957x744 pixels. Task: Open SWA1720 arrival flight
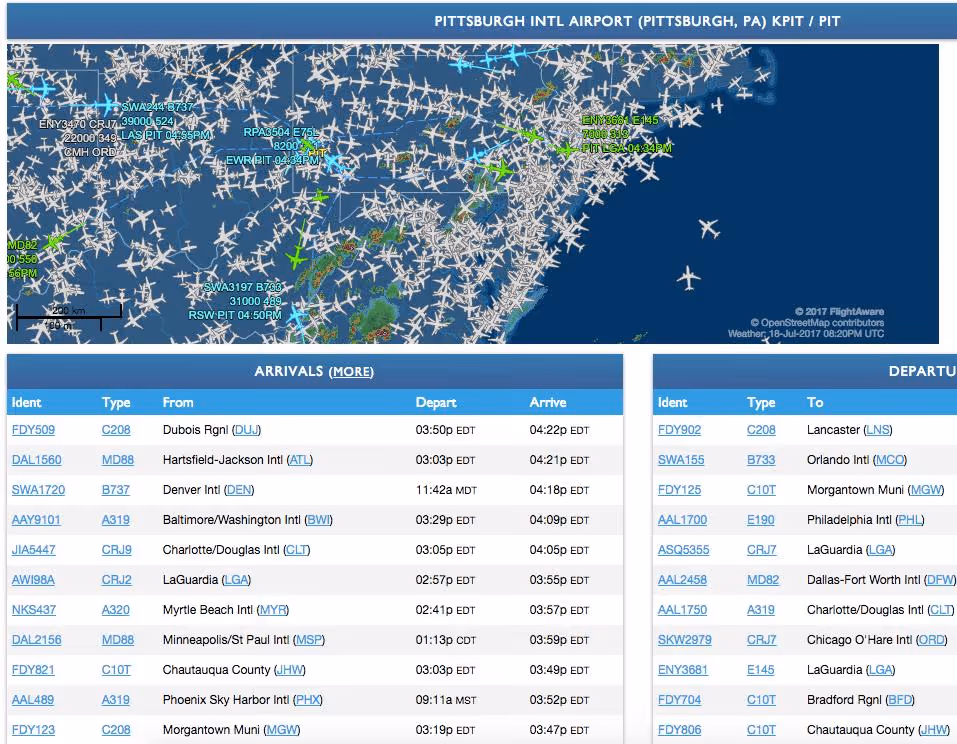pos(38,489)
